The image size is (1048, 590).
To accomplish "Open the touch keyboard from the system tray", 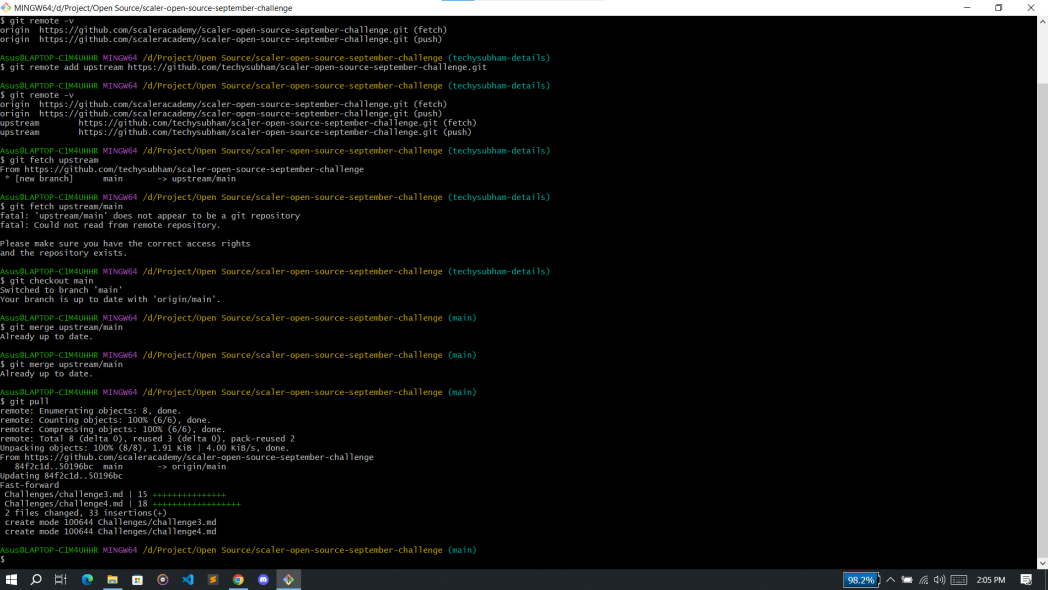I will click(x=958, y=579).
